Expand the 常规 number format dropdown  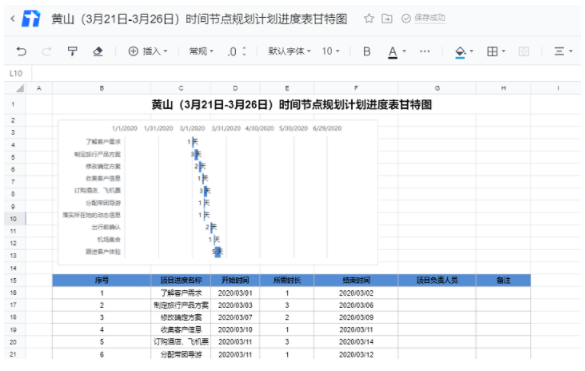click(x=201, y=51)
